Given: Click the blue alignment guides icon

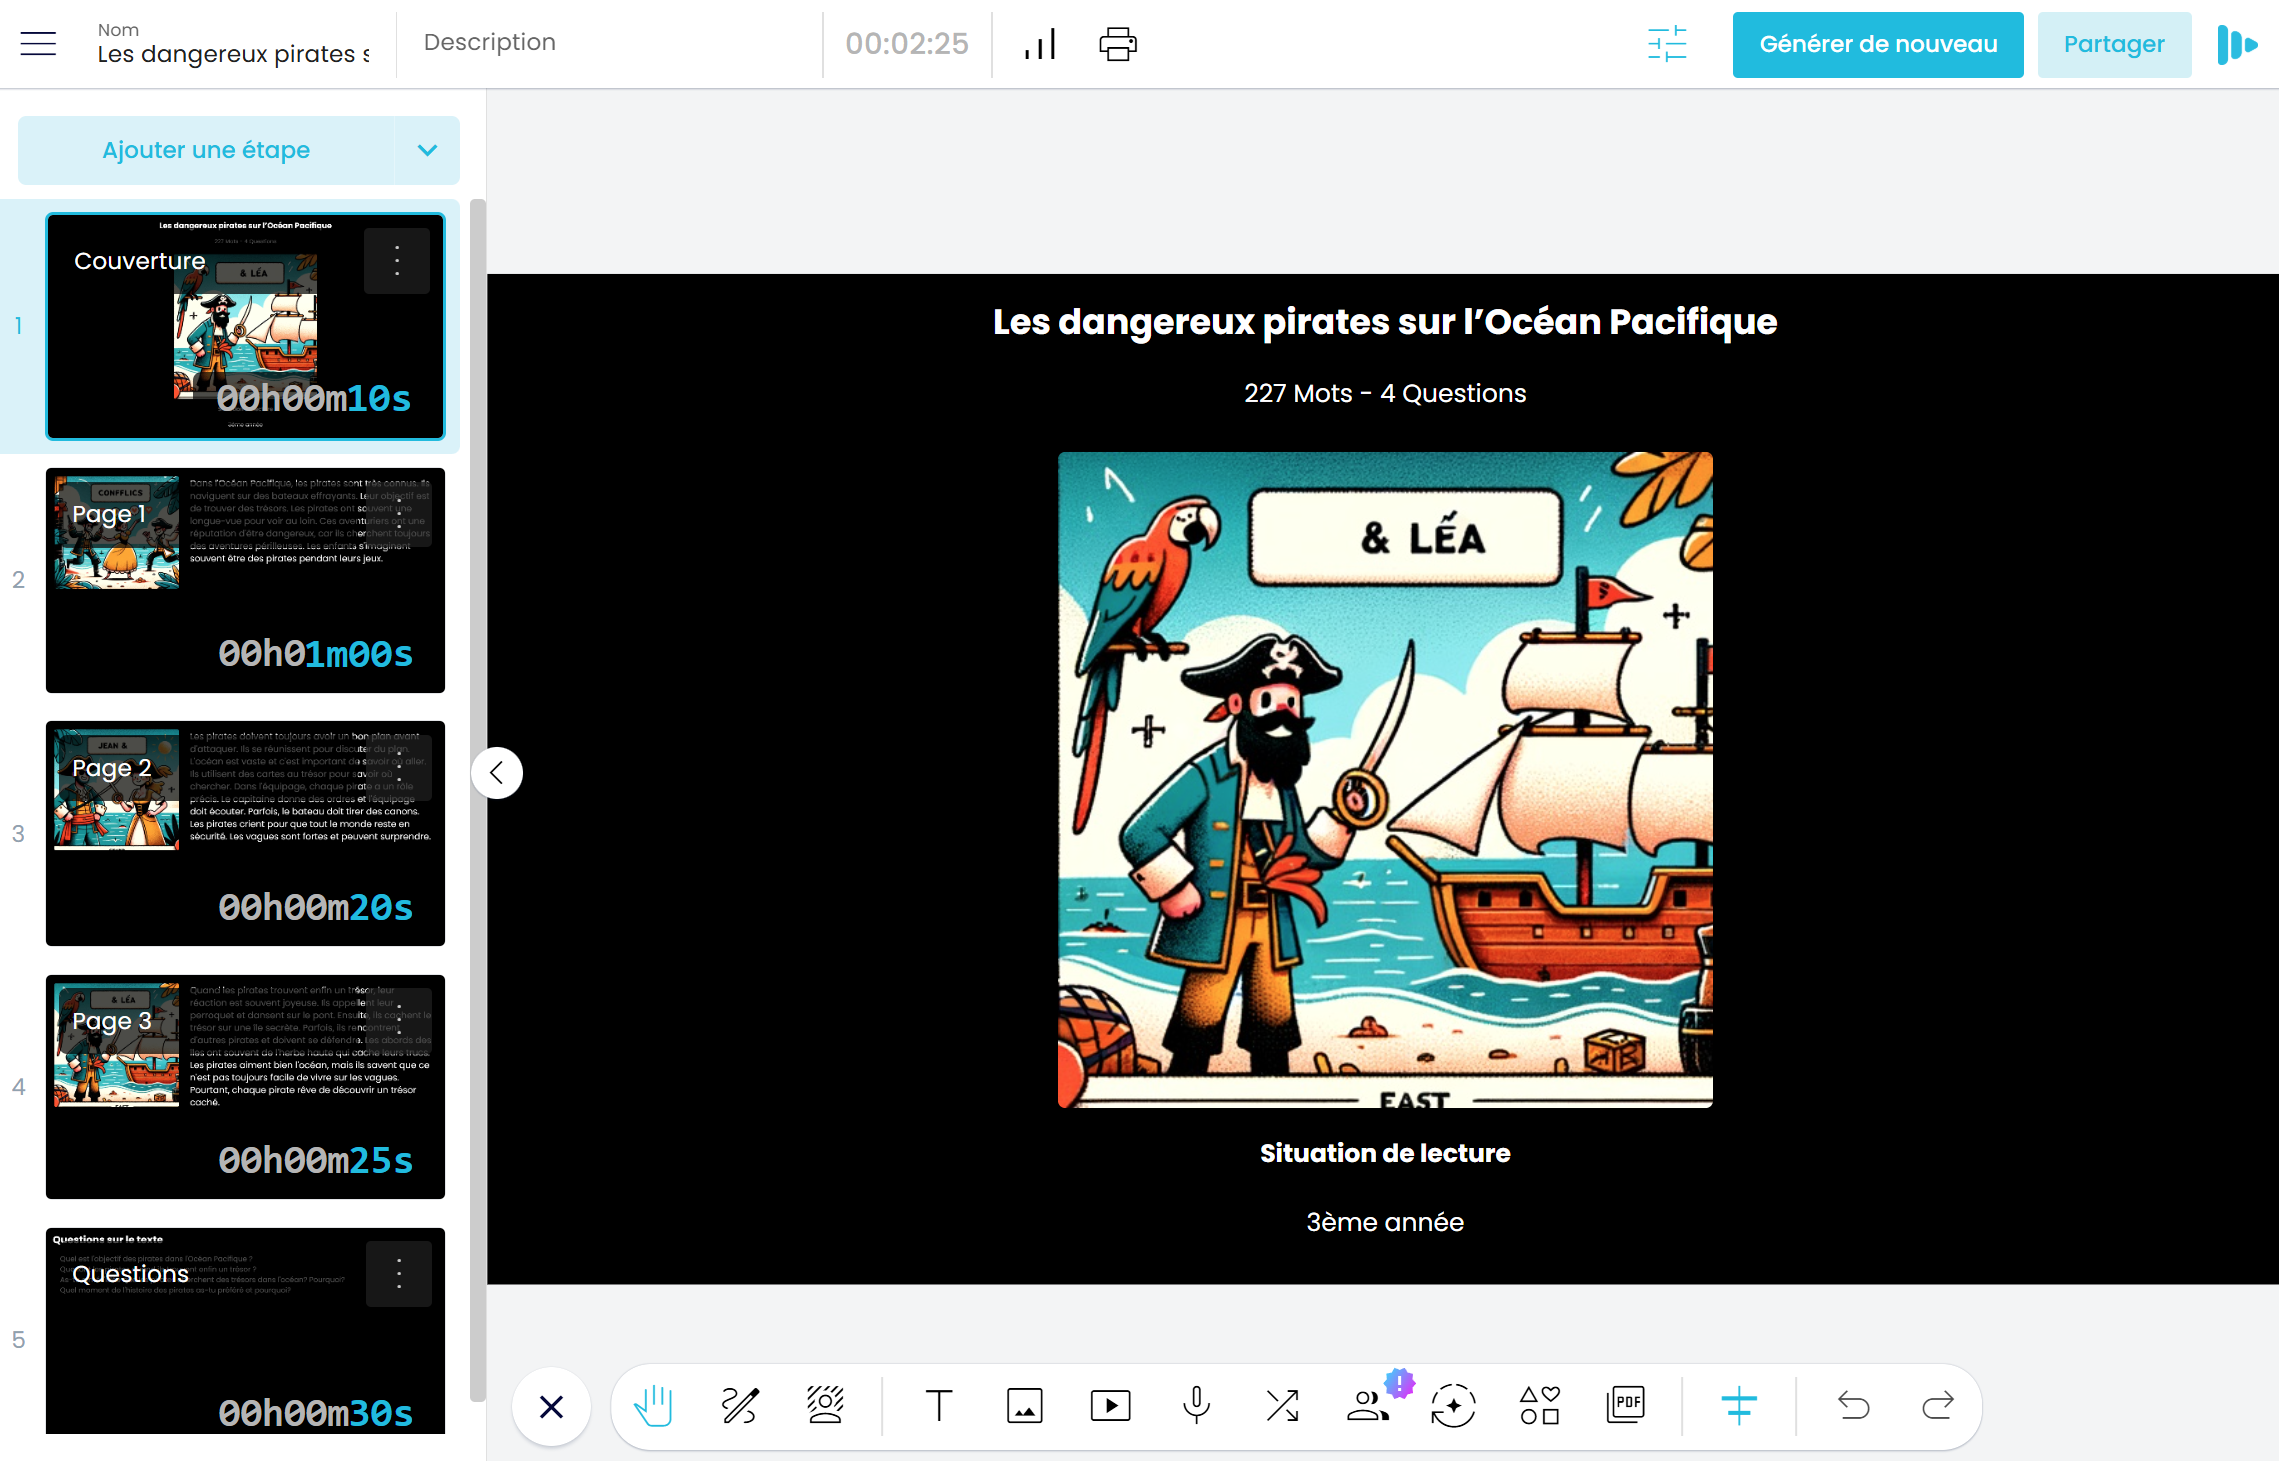Looking at the screenshot, I should [1739, 1406].
